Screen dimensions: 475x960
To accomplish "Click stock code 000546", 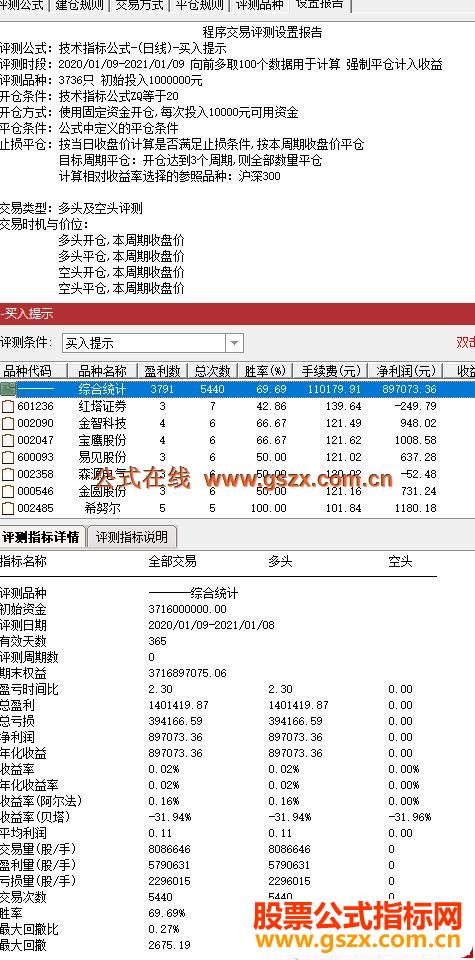I will click(36, 491).
